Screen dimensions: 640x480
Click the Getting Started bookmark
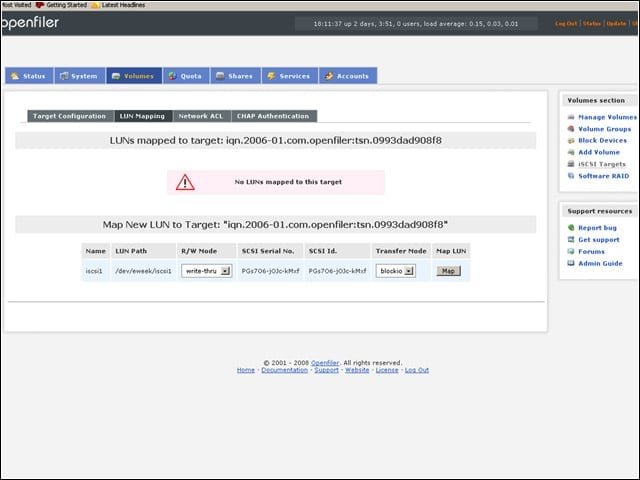point(62,5)
